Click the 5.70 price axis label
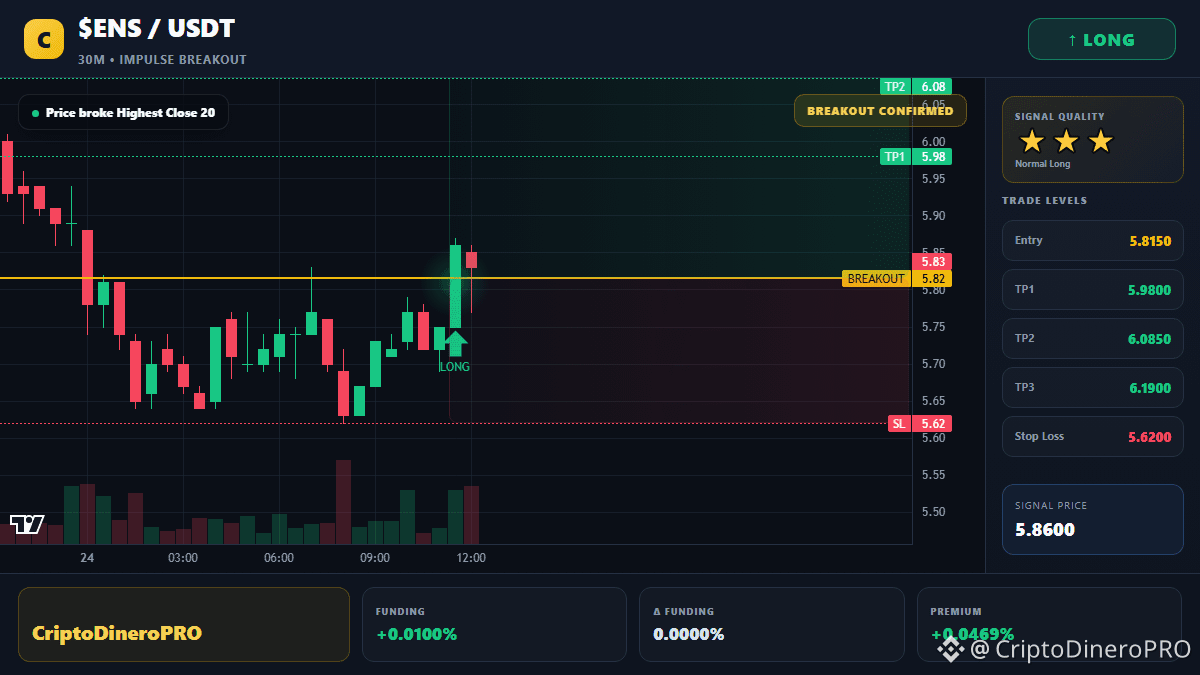Viewport: 1200px width, 675px height. [x=934, y=364]
